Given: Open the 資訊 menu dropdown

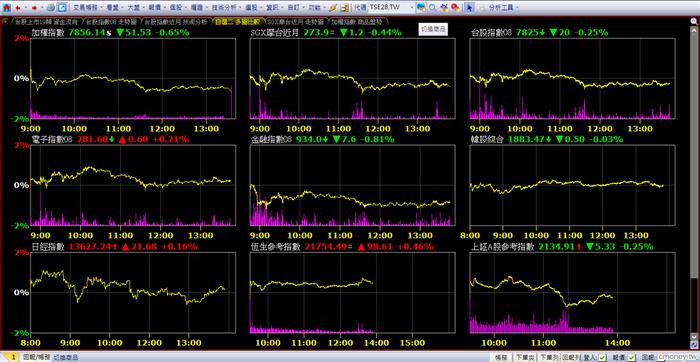Looking at the screenshot, I should click(x=275, y=8).
